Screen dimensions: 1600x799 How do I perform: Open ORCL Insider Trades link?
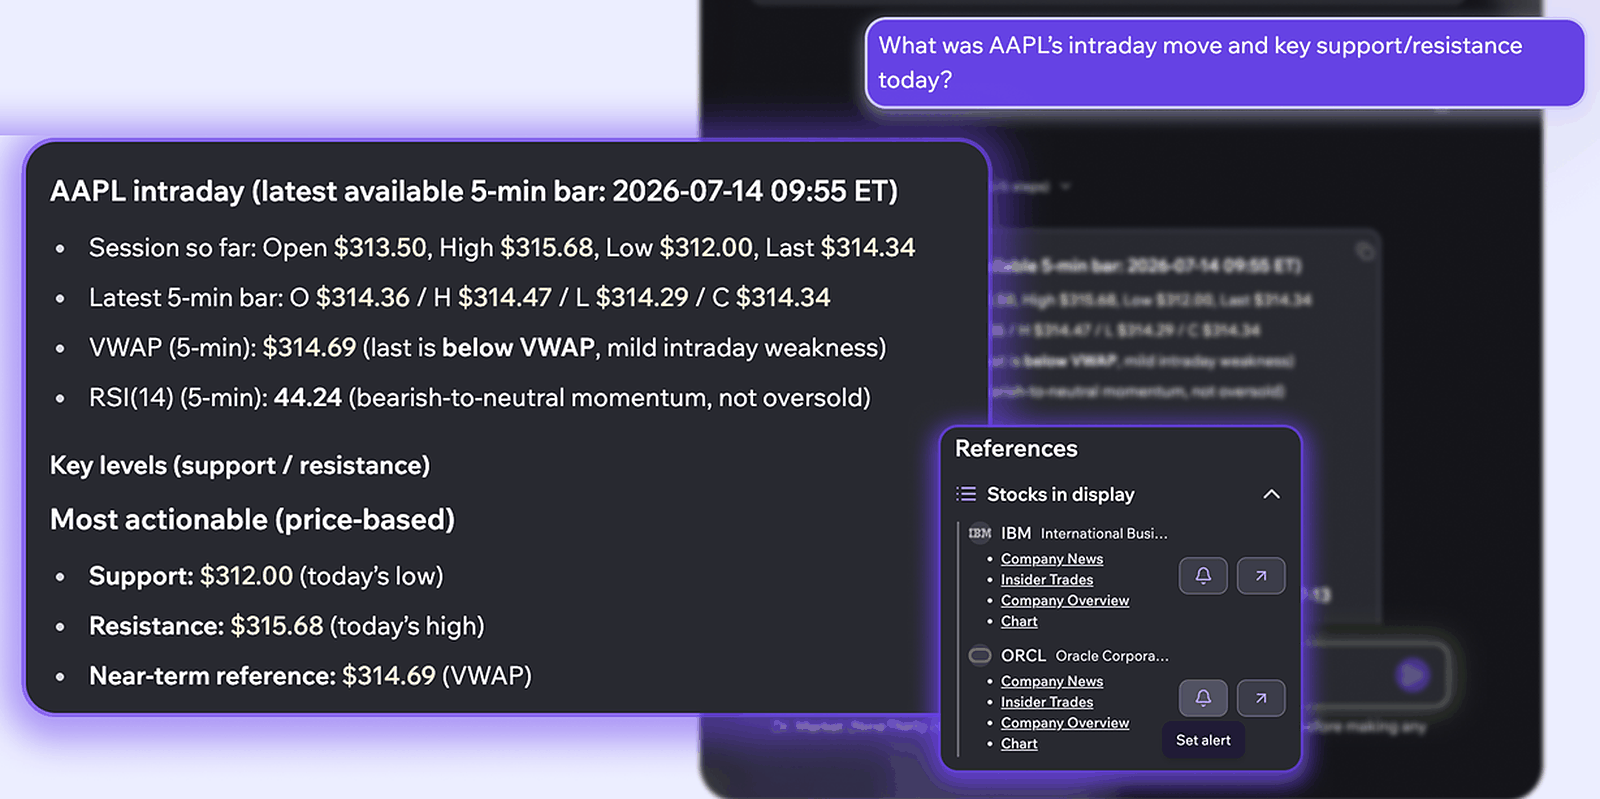point(1047,703)
